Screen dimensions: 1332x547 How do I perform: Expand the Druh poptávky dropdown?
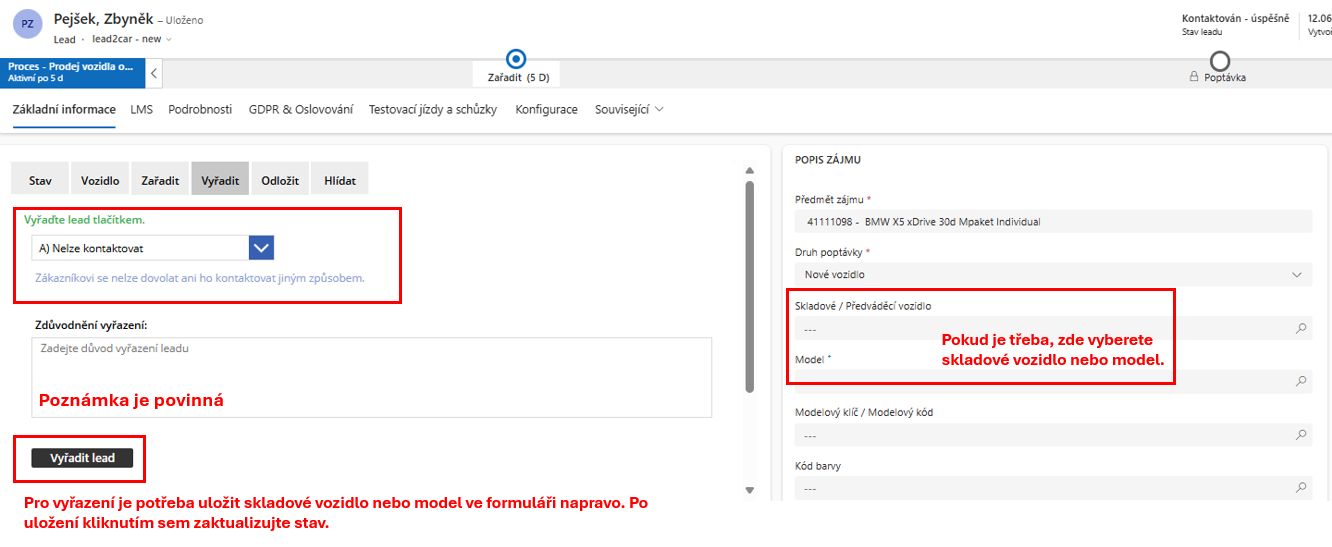pos(1297,274)
